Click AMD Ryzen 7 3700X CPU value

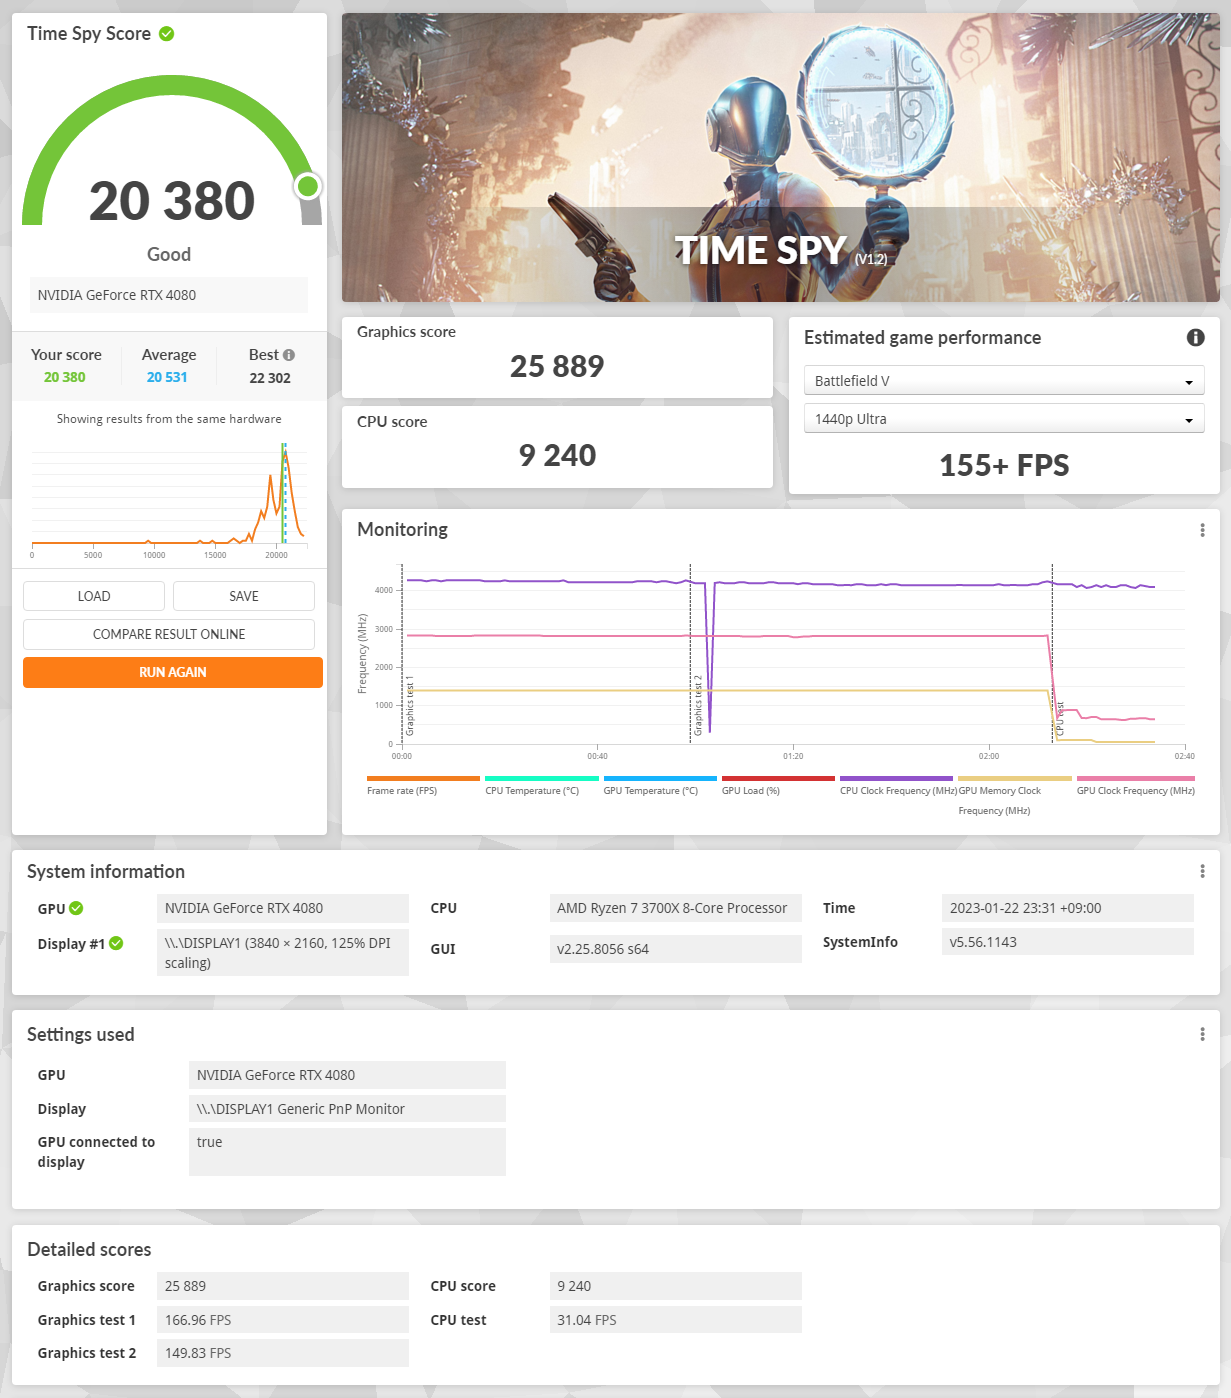(x=676, y=908)
